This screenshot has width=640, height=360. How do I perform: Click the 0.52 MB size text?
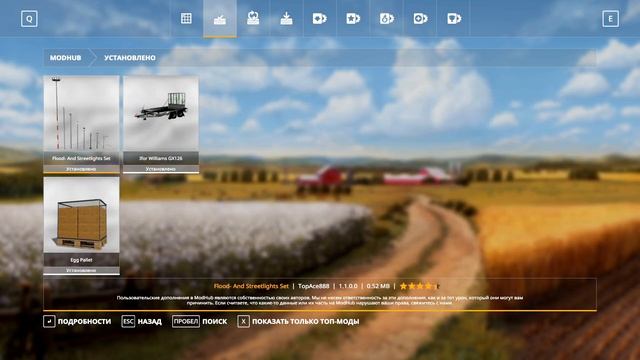(378, 286)
